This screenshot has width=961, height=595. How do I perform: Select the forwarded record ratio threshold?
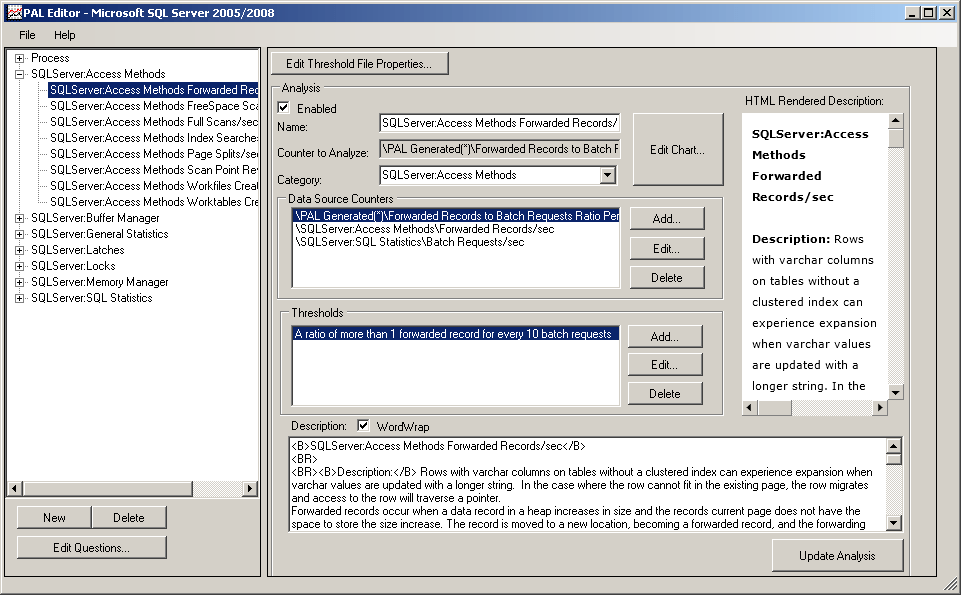(x=455, y=334)
